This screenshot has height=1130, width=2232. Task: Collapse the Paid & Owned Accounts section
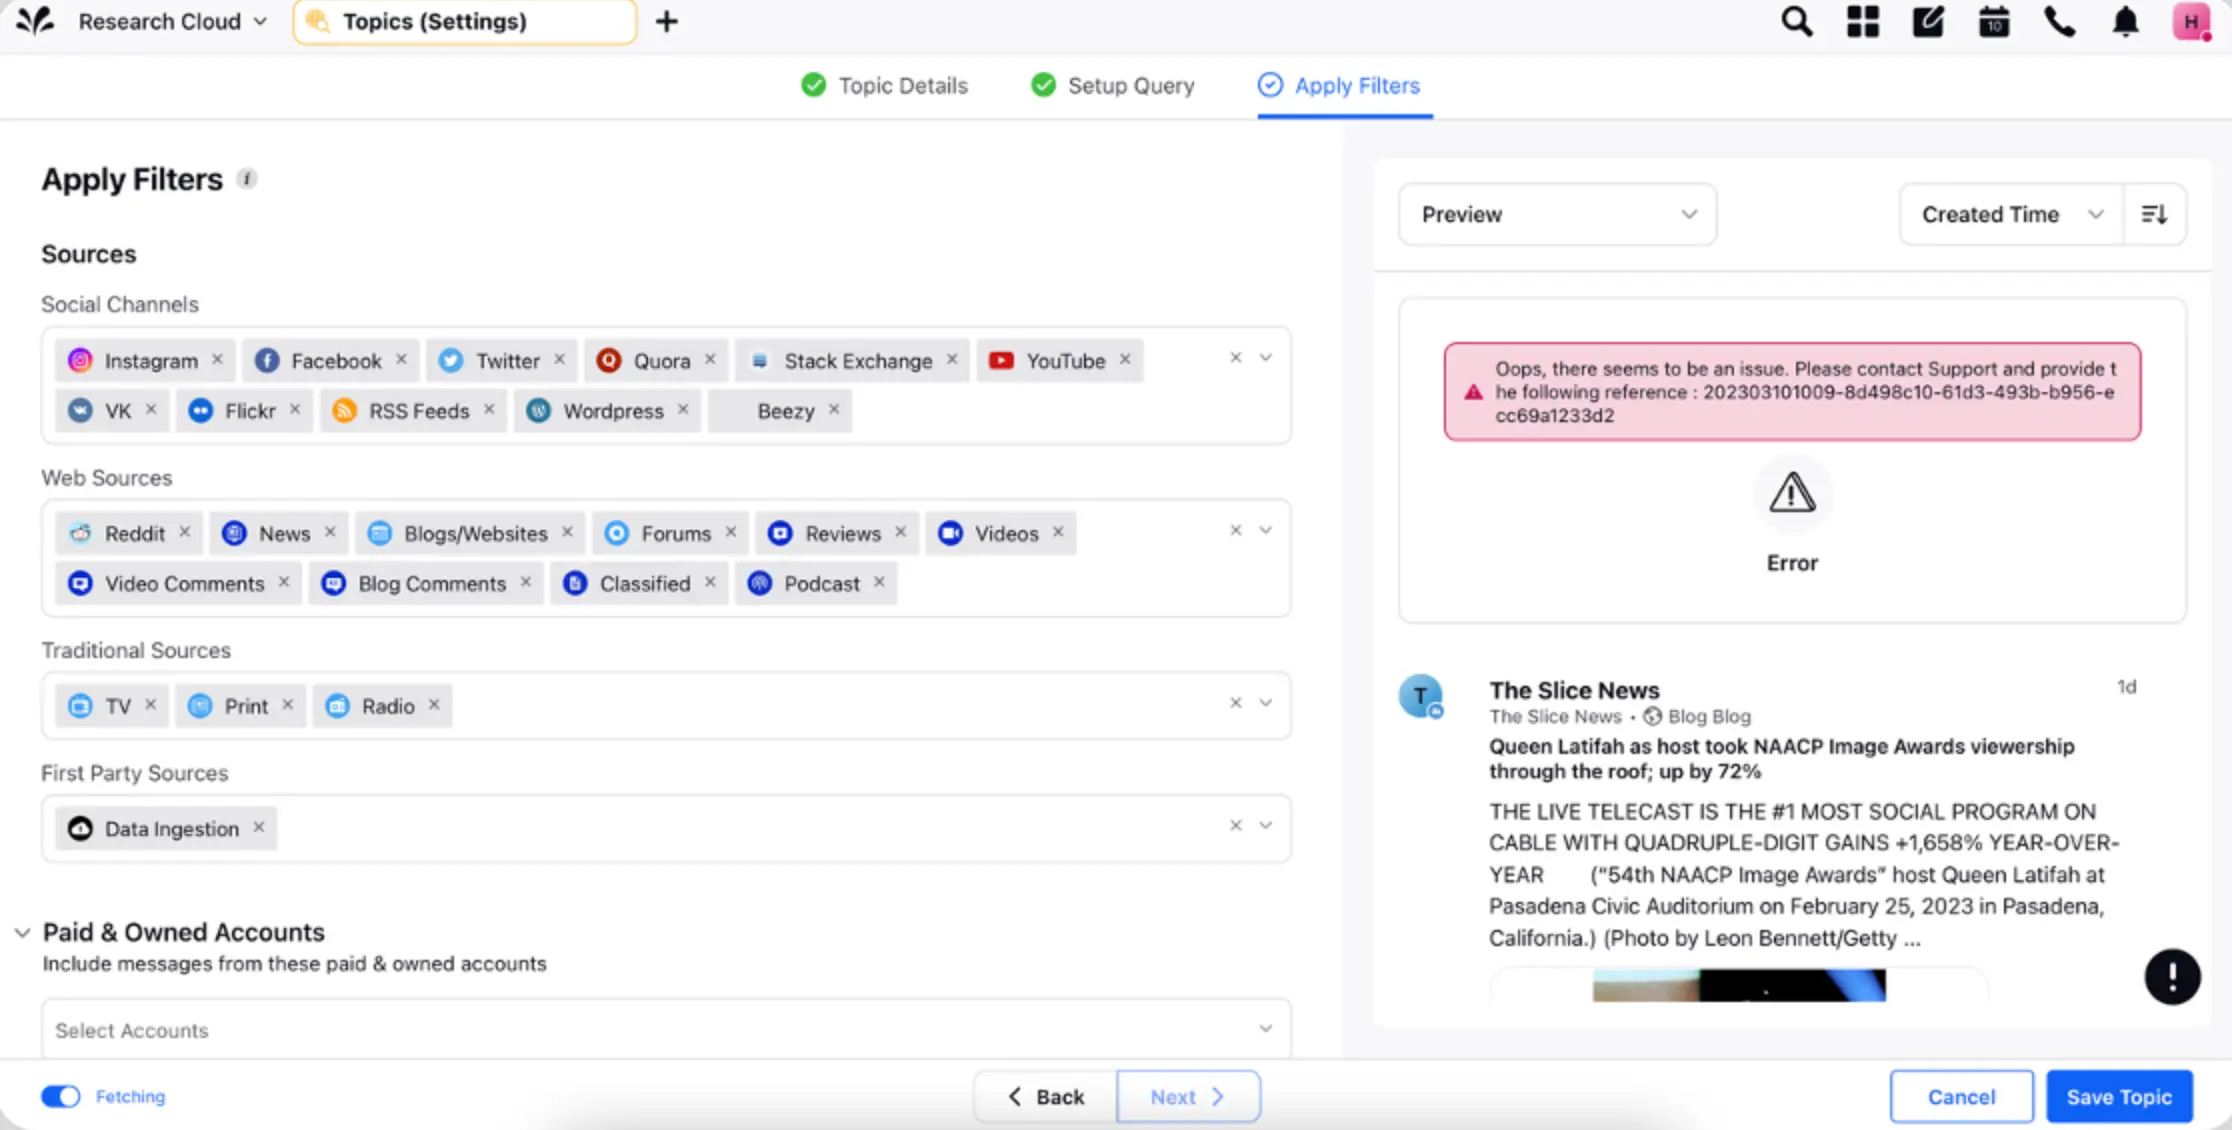(22, 933)
